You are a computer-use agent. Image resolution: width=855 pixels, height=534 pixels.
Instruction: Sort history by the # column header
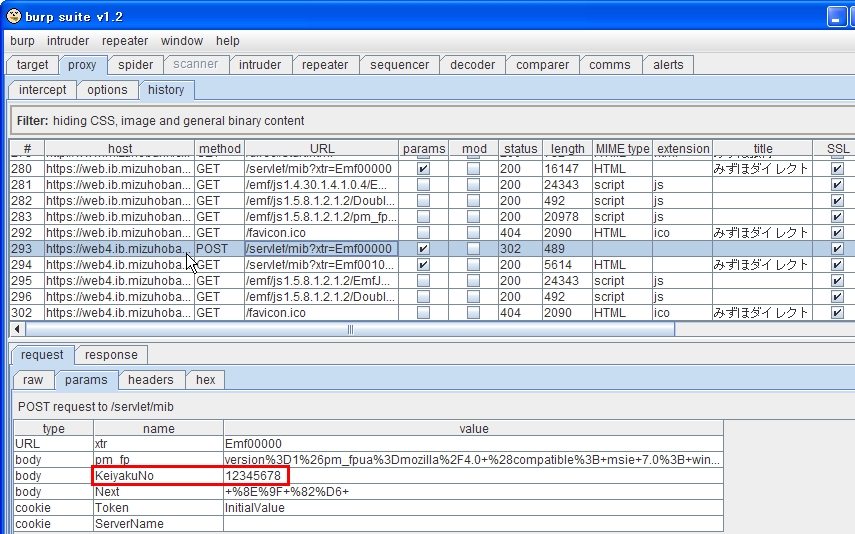27,149
